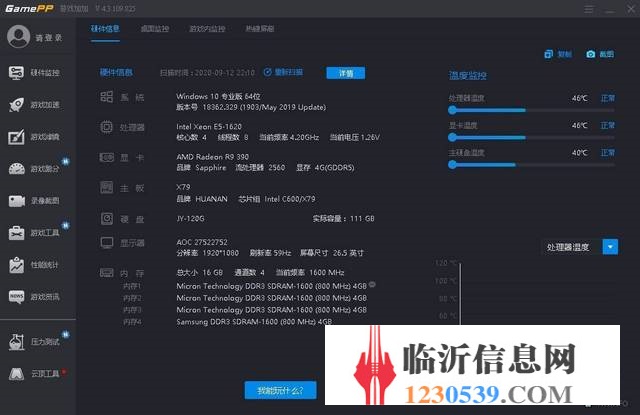
Task: Click the 'Intel Xeon E5-1620' processor name
Action: click(209, 126)
